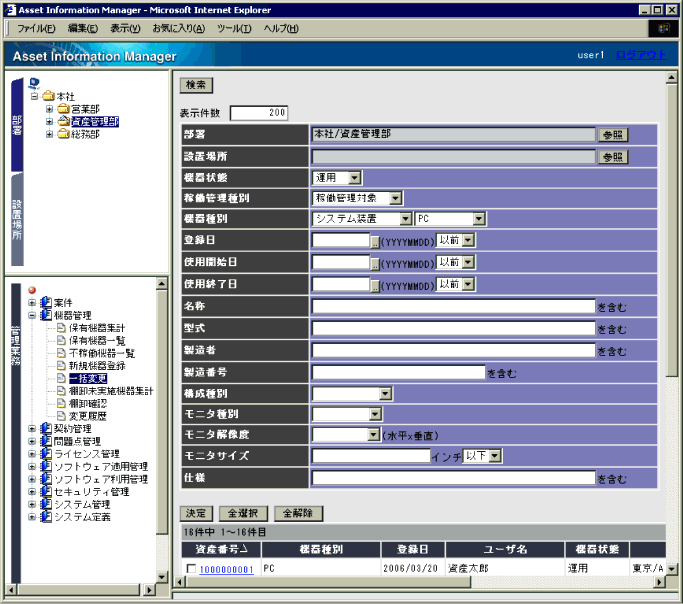The image size is (683, 604).
Task: Open the 稼働管理種別 dropdown
Action: pos(396,198)
